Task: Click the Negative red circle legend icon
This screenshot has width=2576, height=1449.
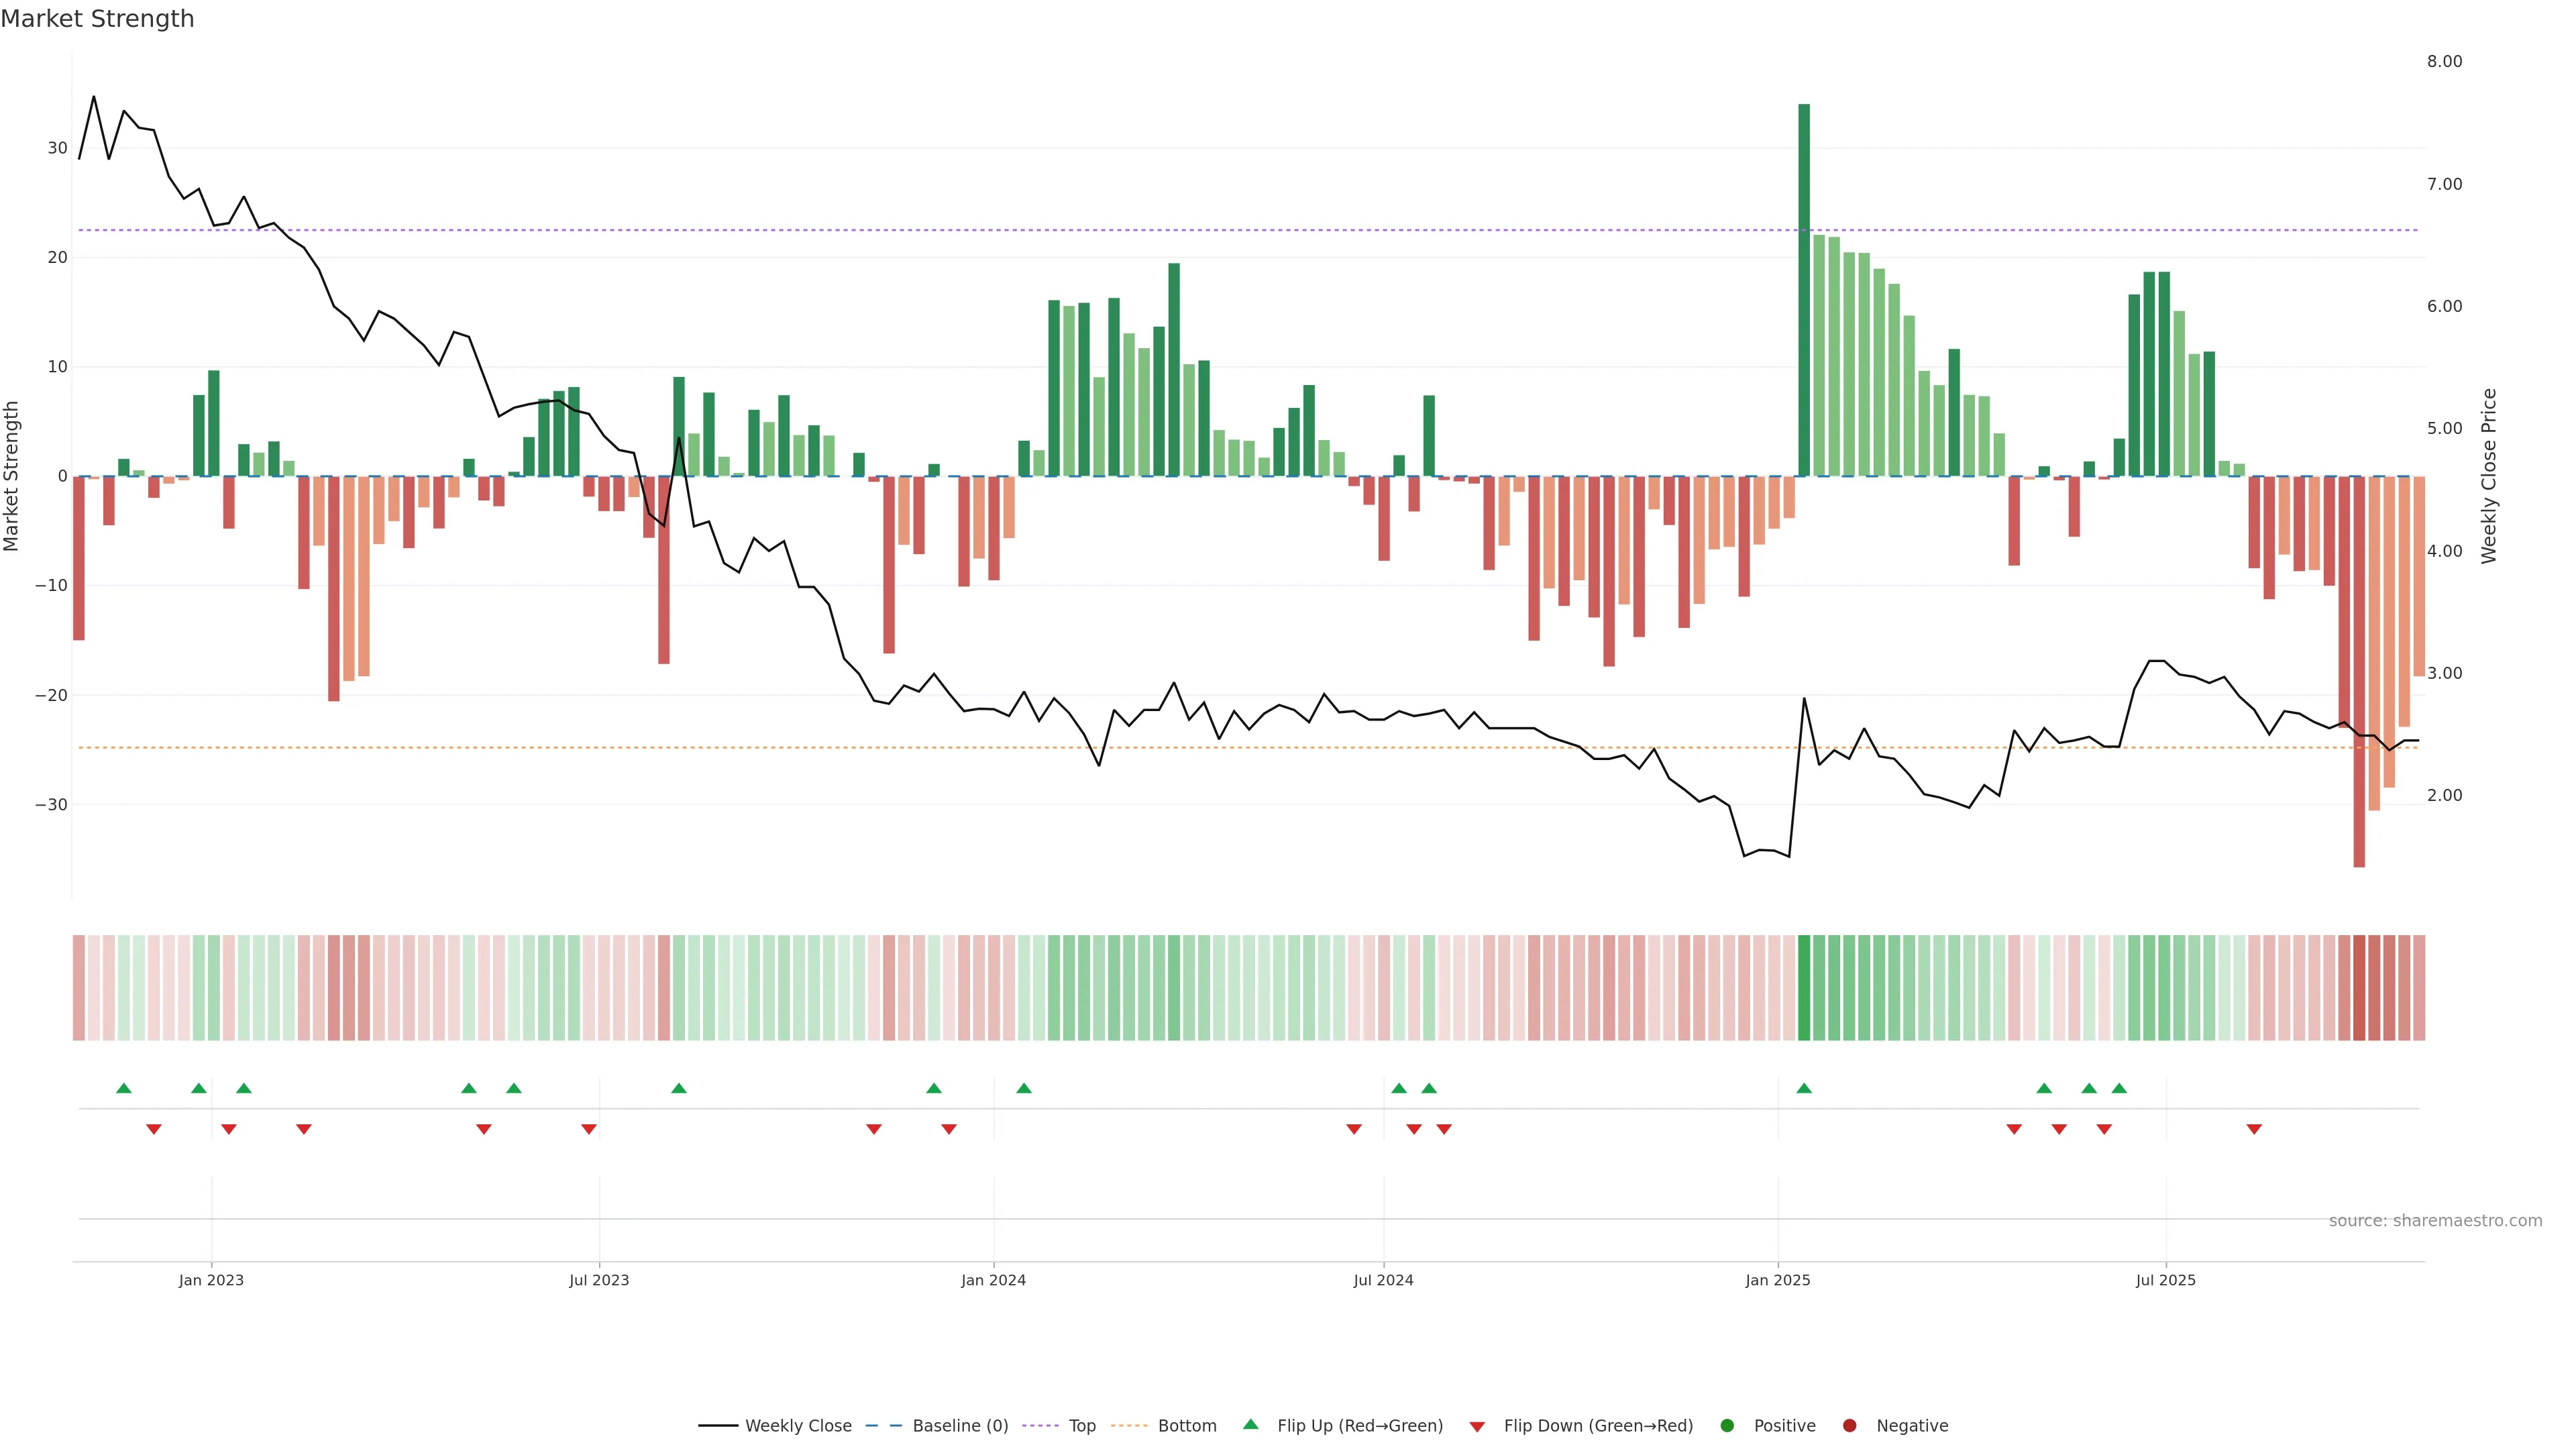Action: coord(1849,1426)
